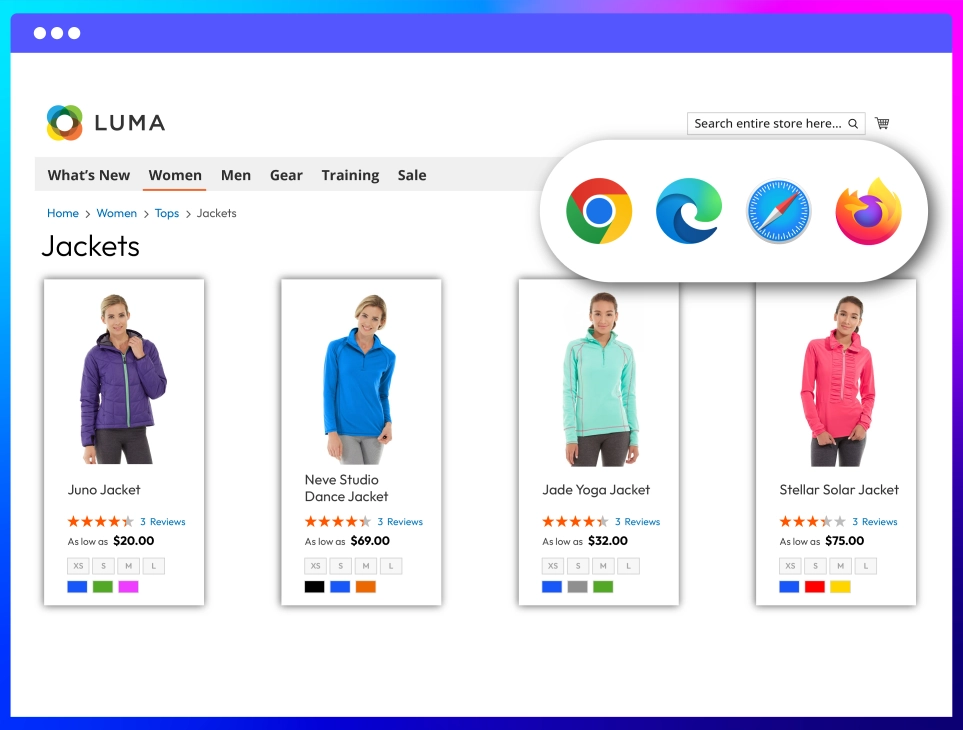Click the Firefox browser icon

868,211
